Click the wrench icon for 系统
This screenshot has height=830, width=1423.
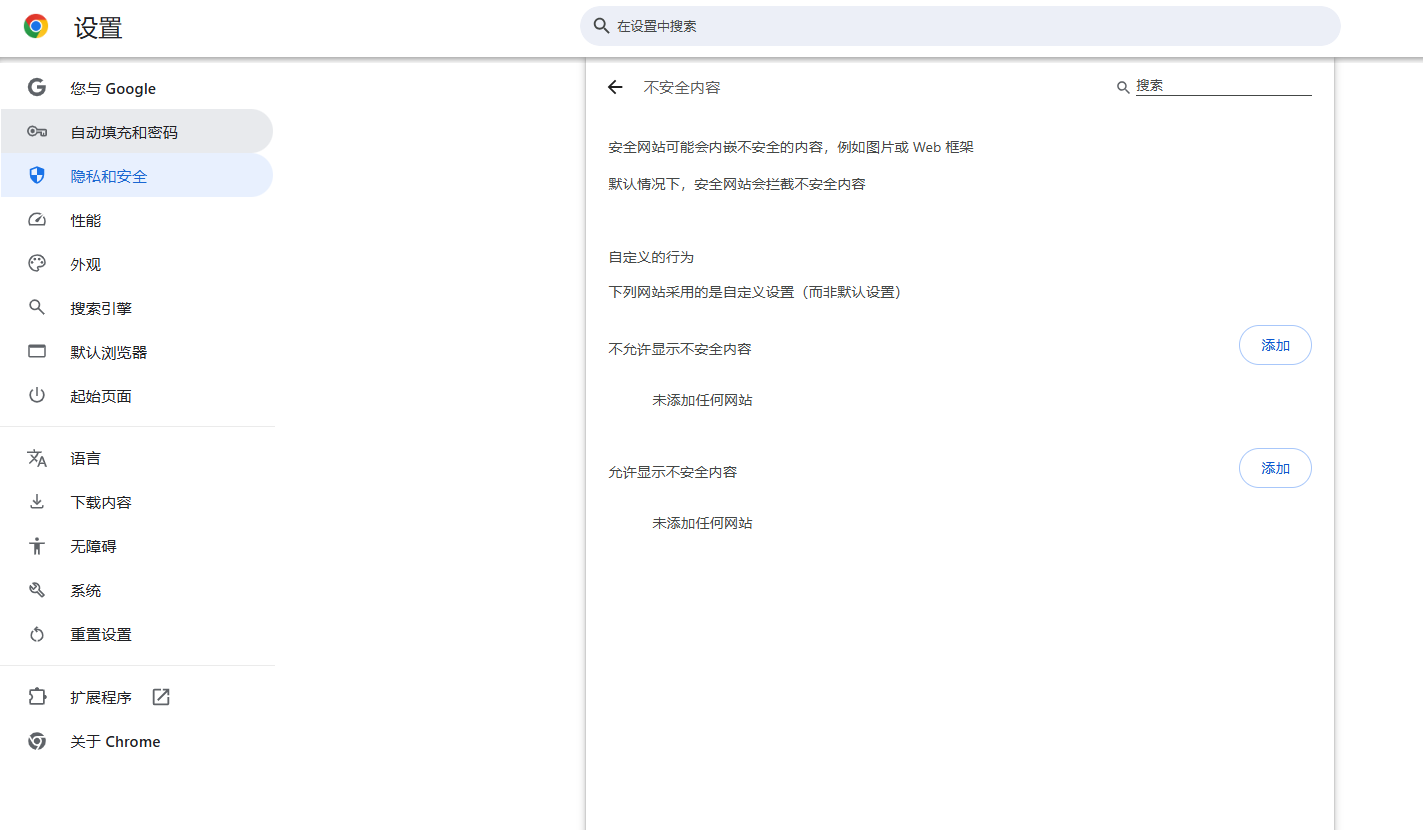pos(37,590)
